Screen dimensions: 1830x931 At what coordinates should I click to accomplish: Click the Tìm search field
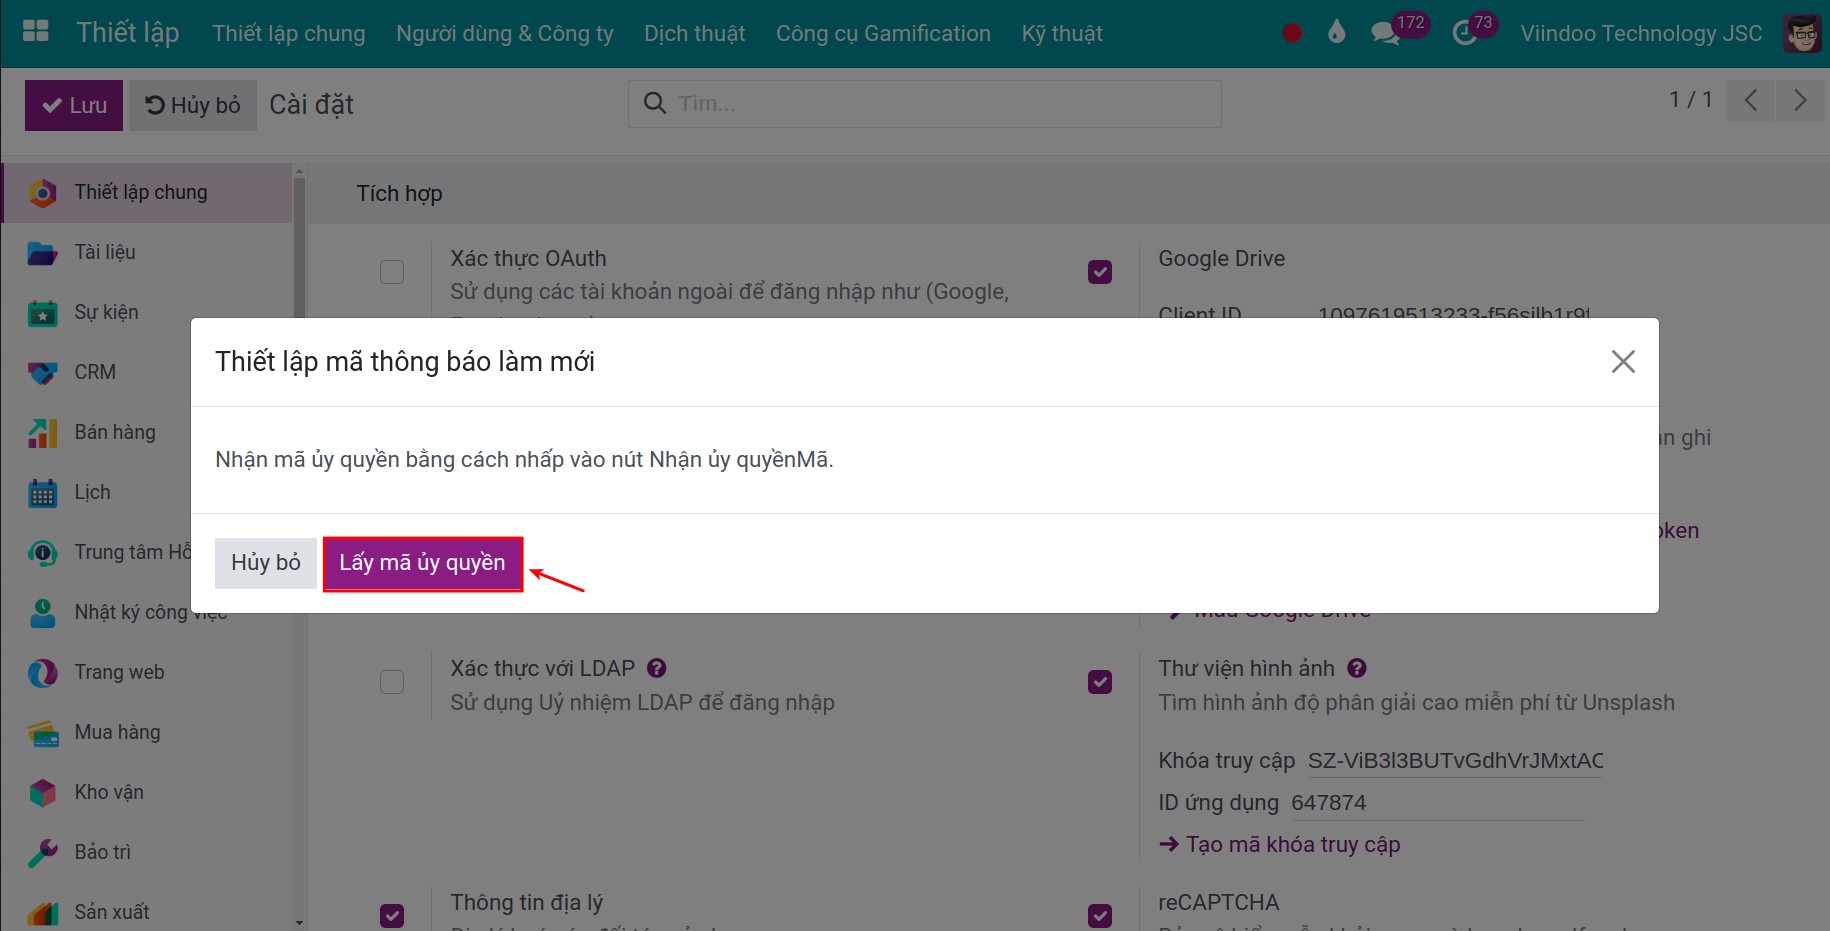click(925, 104)
